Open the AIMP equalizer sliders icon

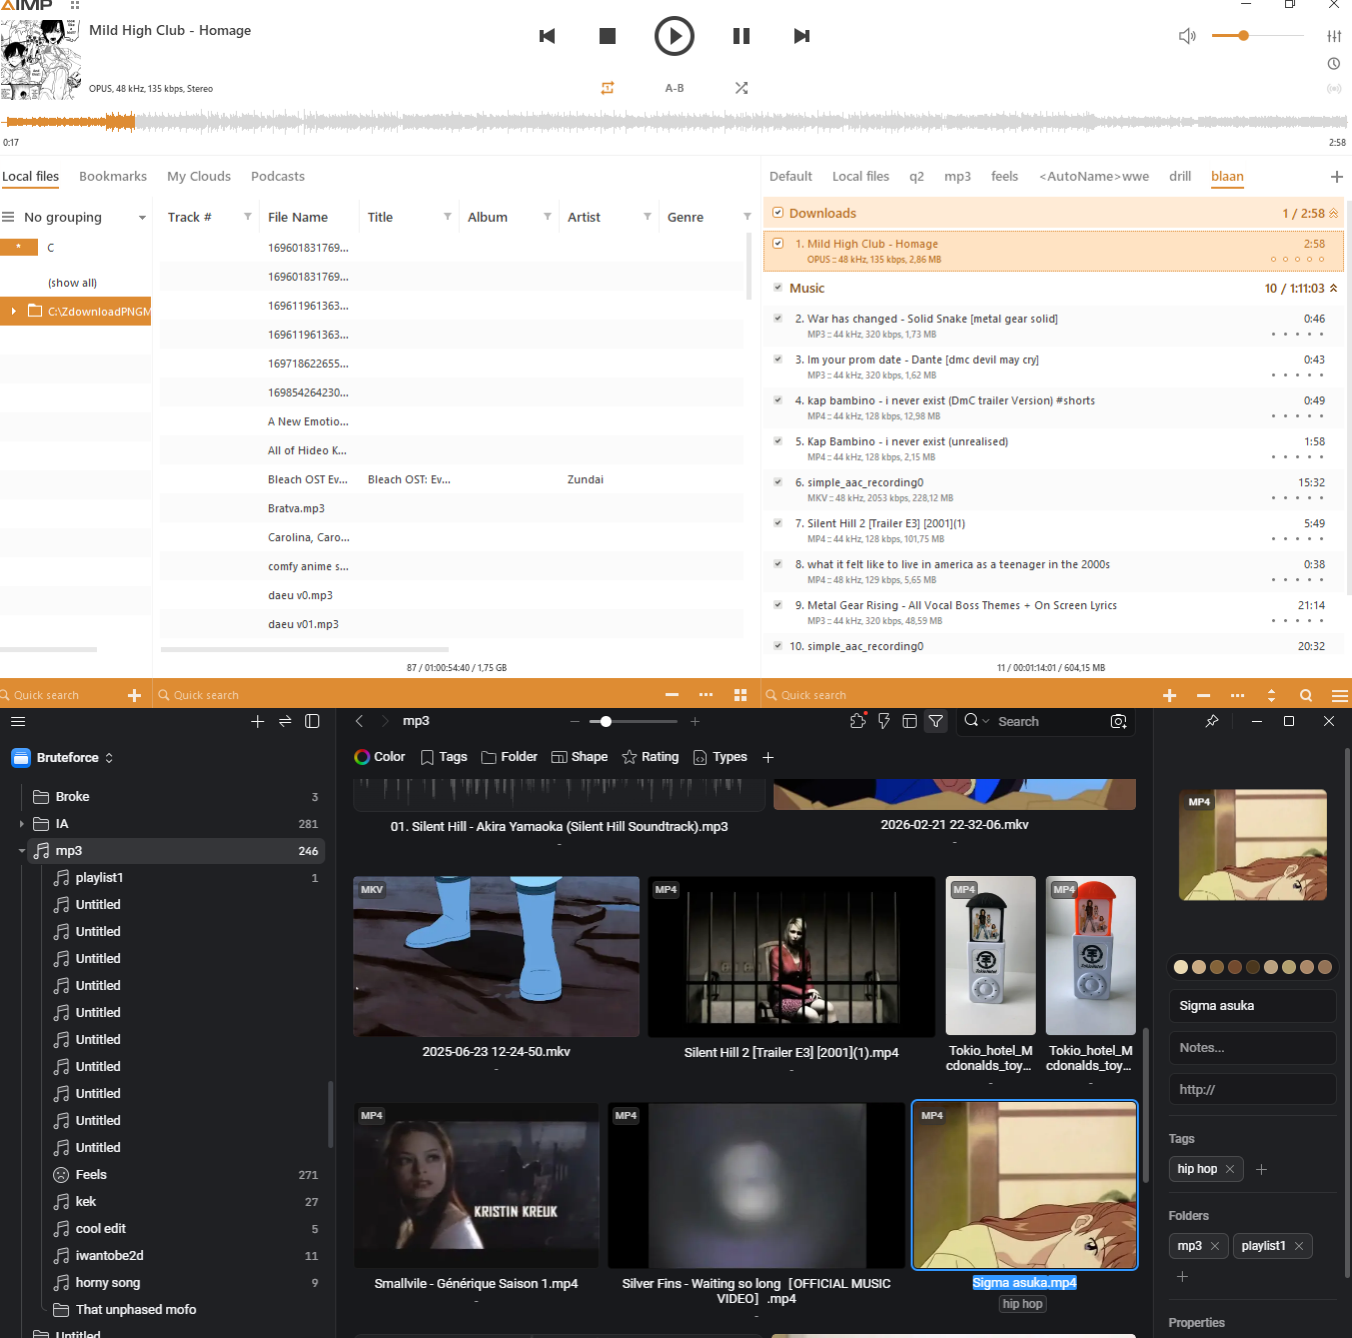pos(1334,36)
